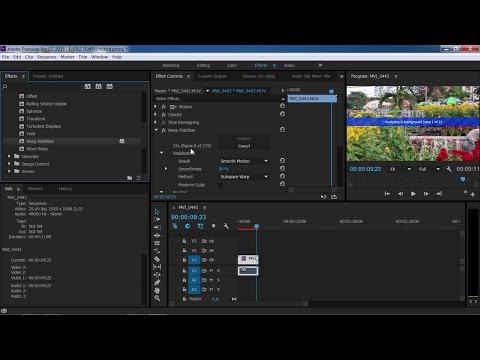Expand the Image Control folder
The width and height of the screenshot is (480, 360).
(x=9, y=164)
